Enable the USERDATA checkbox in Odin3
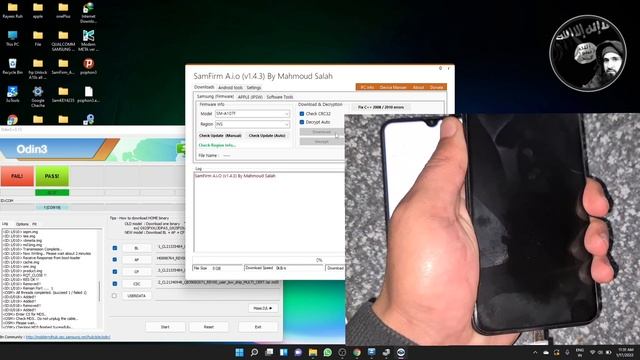640x360 pixels. pos(114,296)
